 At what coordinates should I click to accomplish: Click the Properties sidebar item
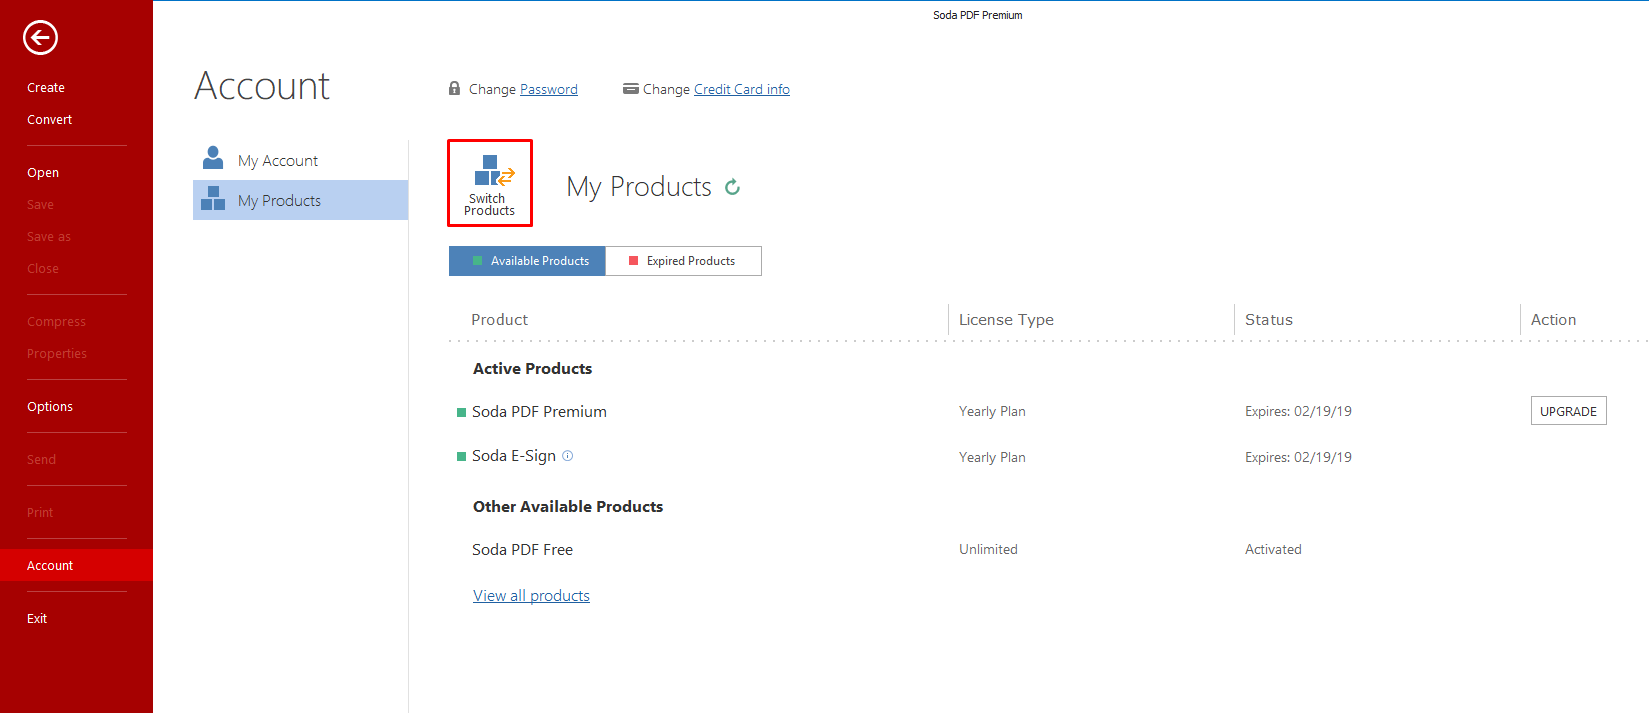57,354
